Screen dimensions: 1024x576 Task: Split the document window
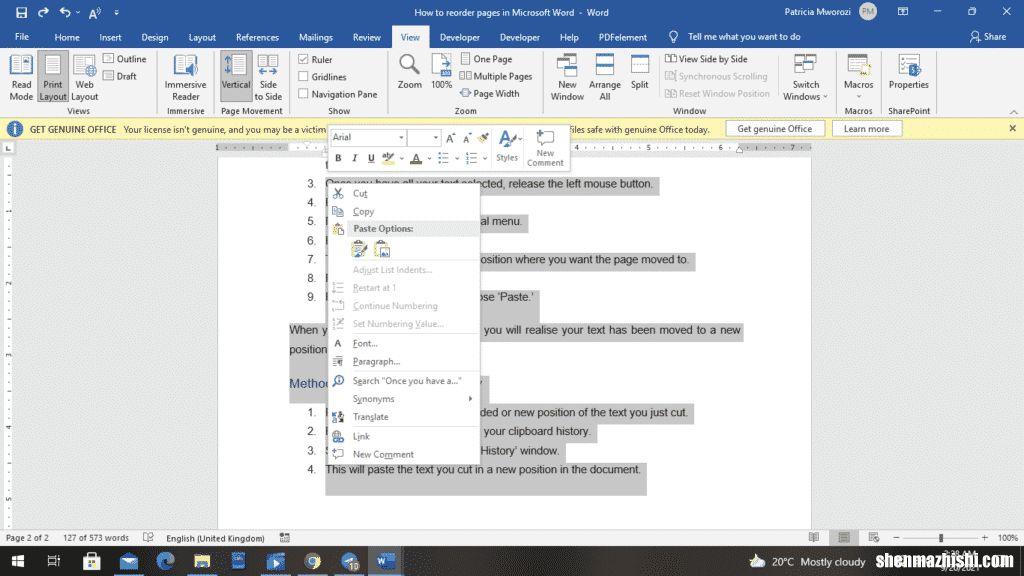639,72
